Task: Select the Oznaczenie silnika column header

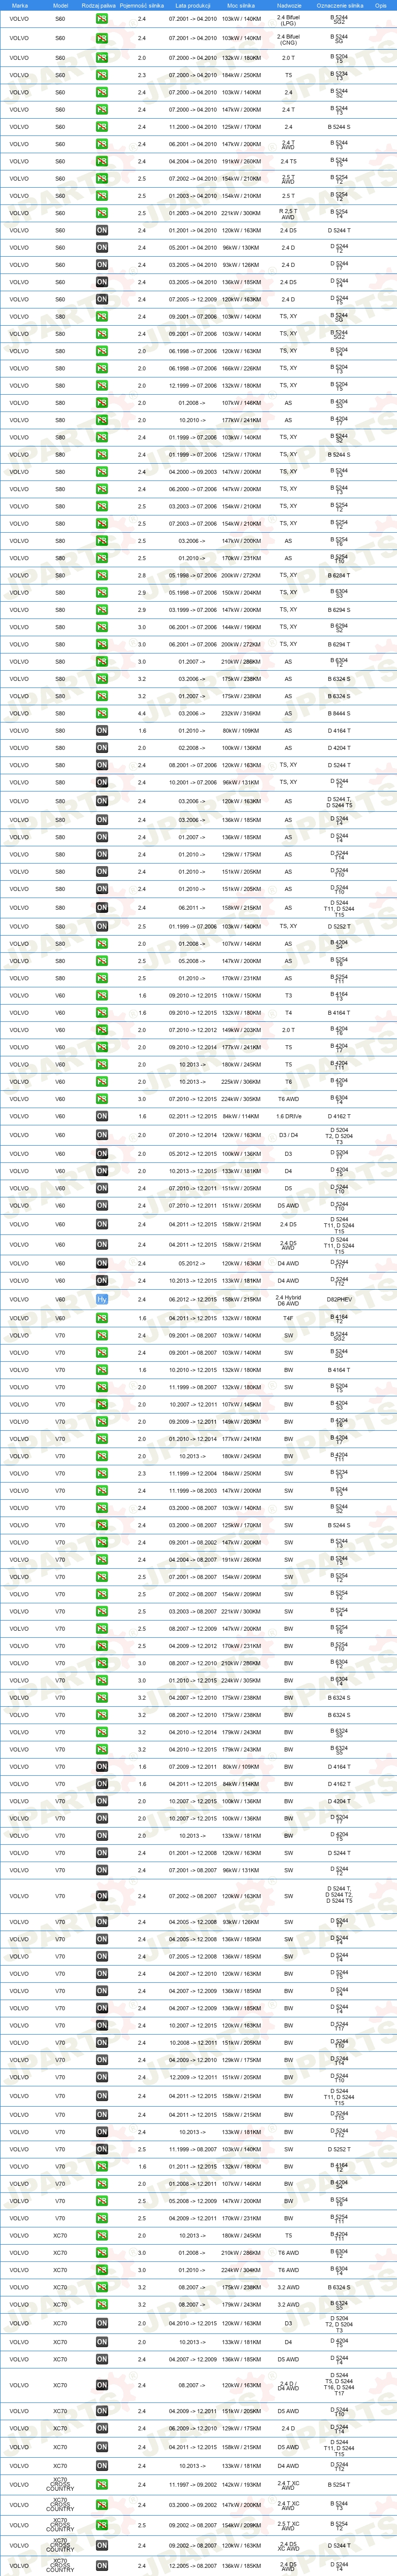Action: click(339, 5)
